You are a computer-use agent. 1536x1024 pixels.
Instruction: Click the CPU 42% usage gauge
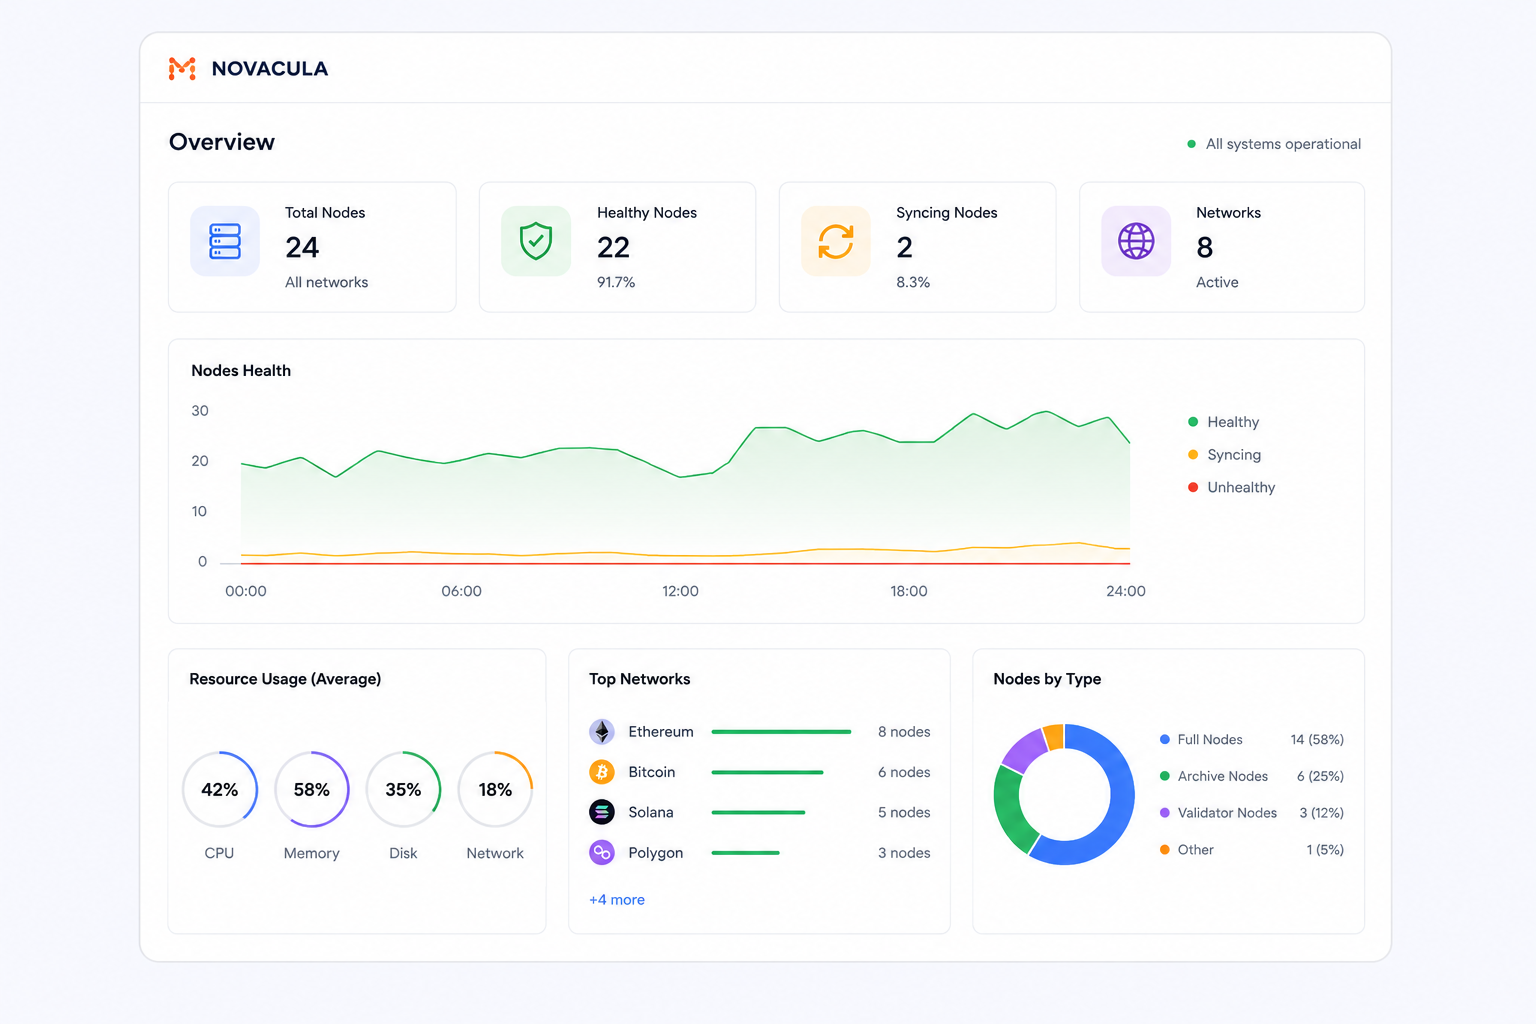coord(220,789)
